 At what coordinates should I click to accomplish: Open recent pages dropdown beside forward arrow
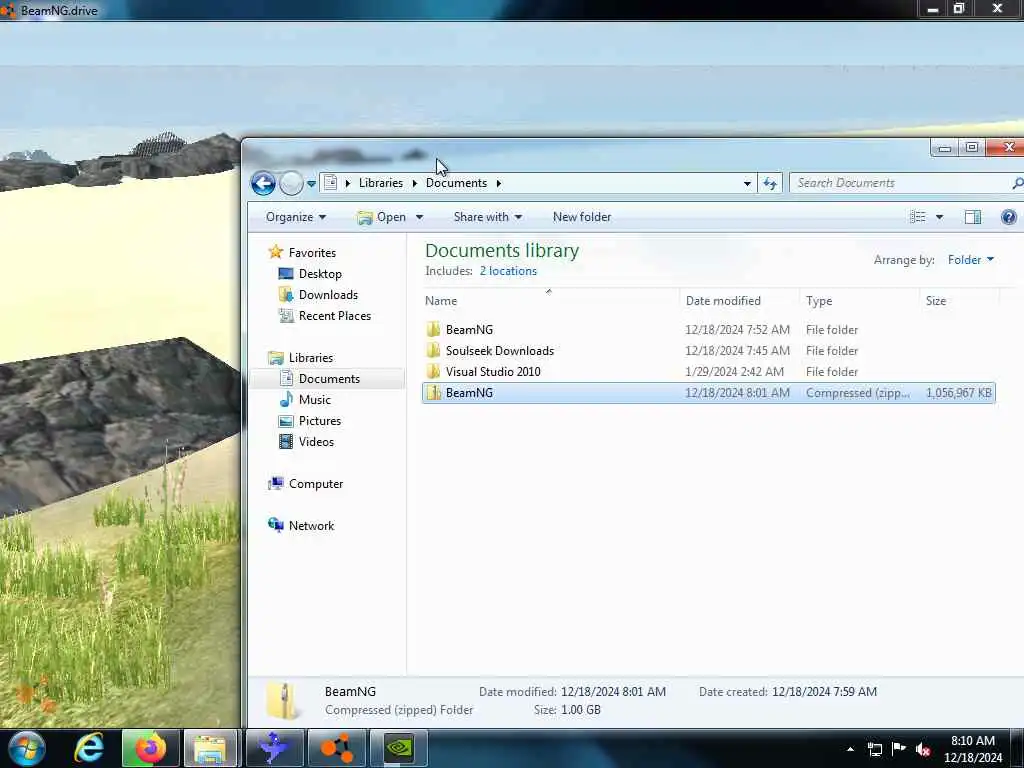tap(312, 184)
